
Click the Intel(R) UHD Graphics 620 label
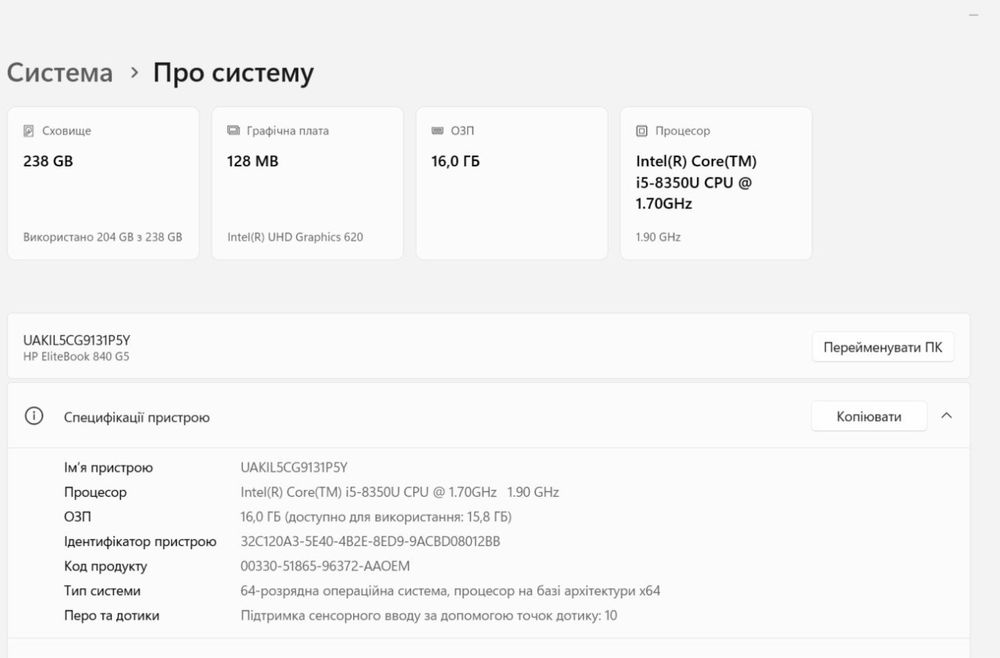(295, 238)
